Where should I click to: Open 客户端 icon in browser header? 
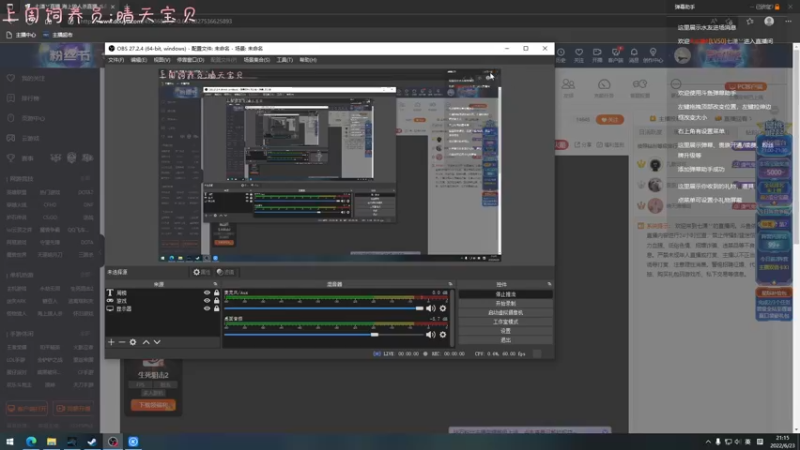(x=616, y=55)
